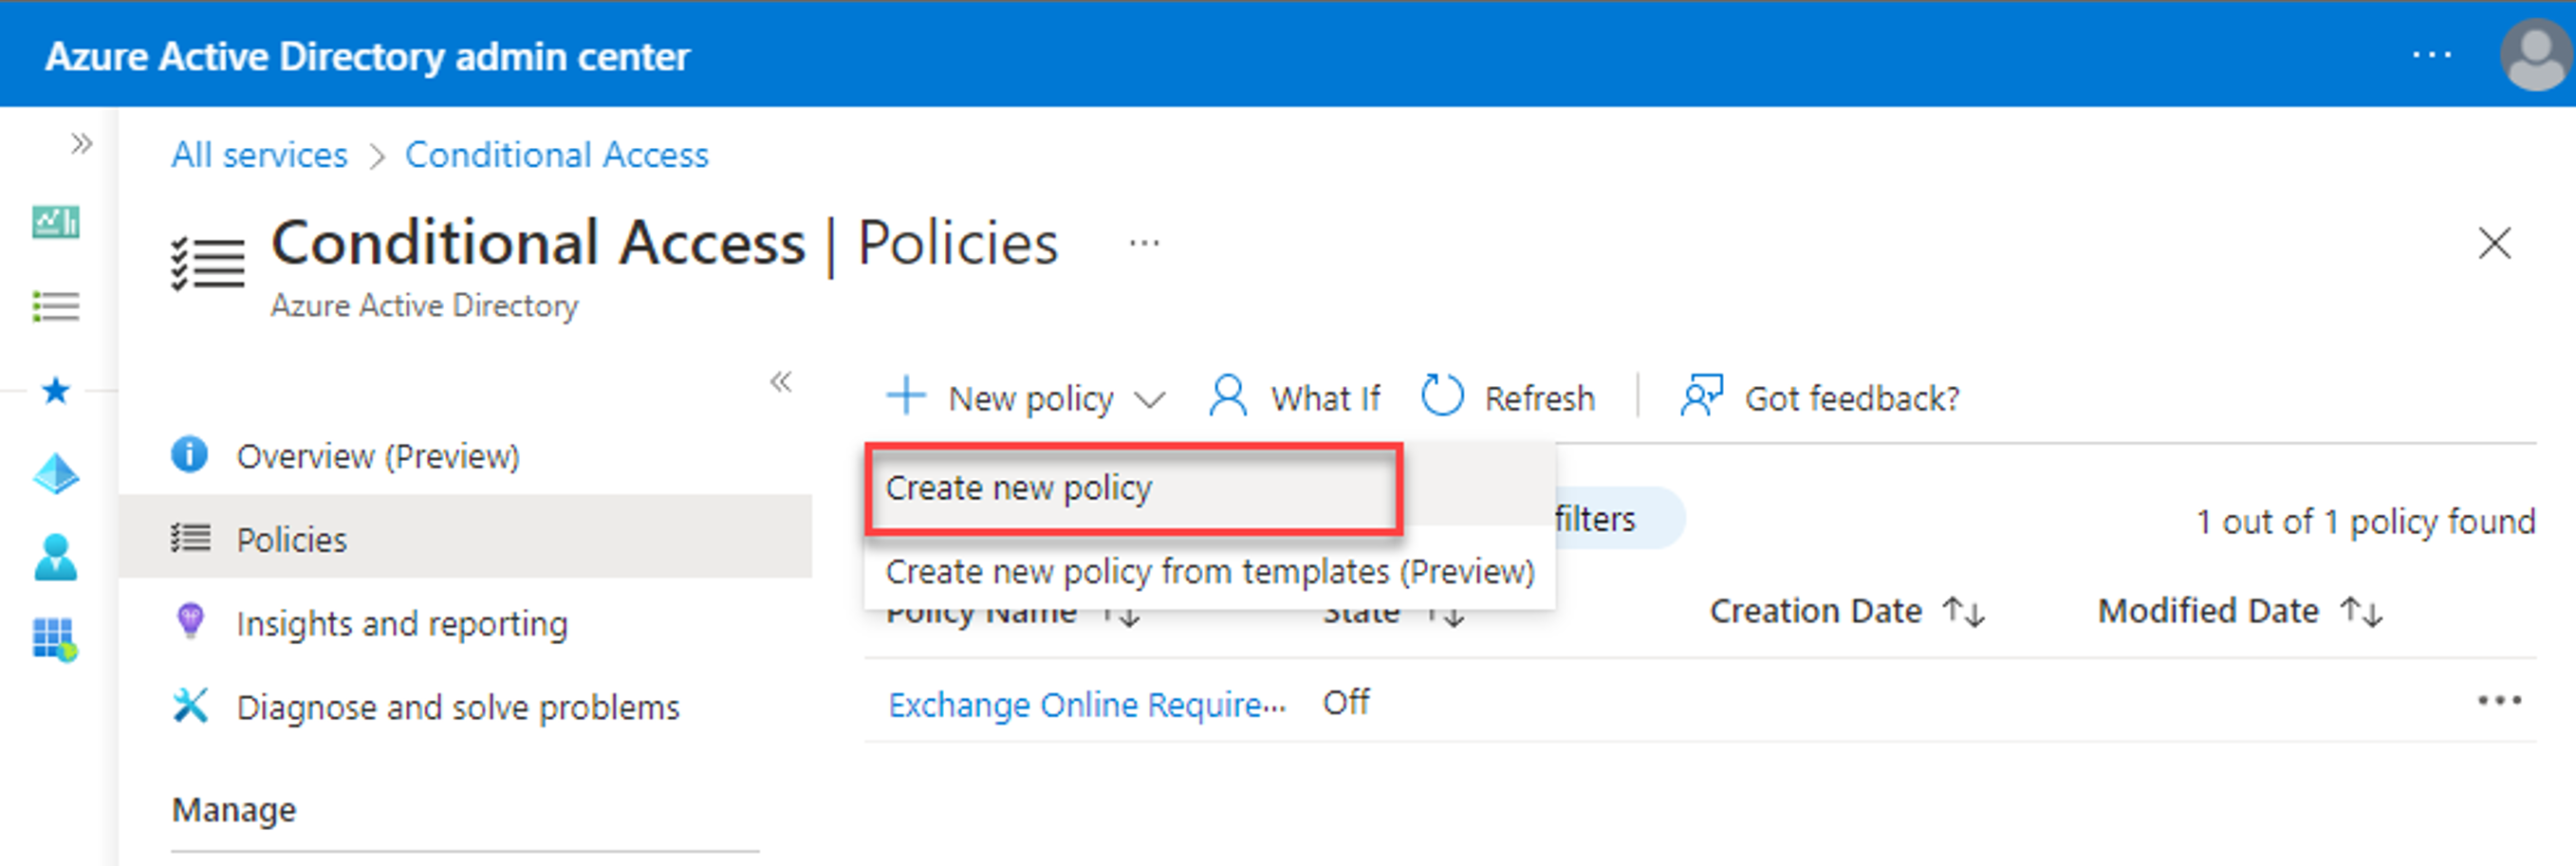
Task: Close the Conditional Access blade with the X
Action: coord(2495,243)
